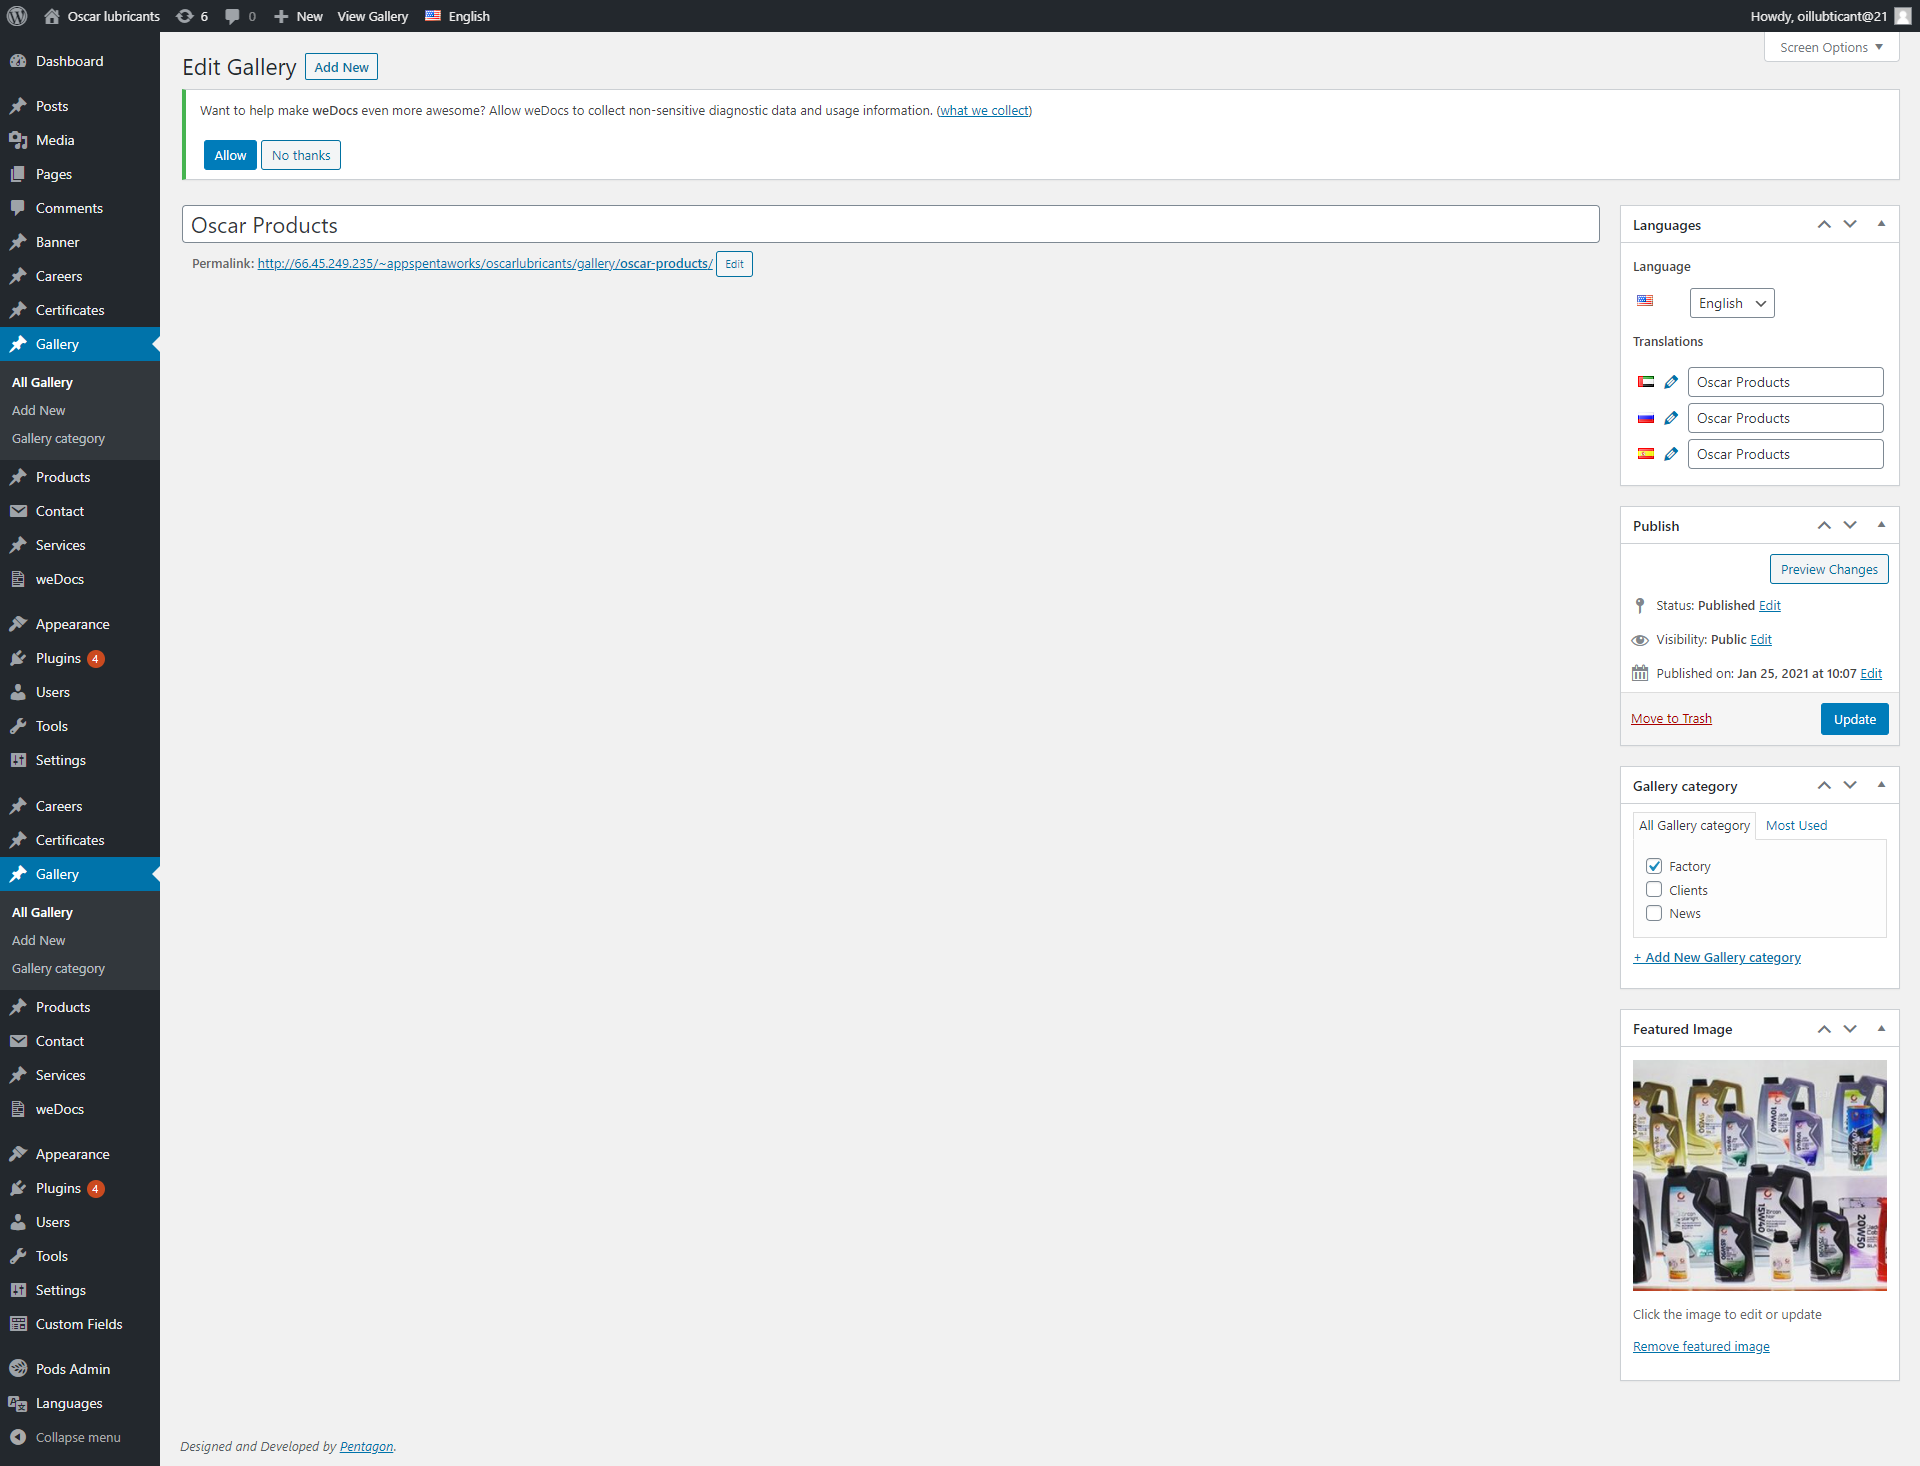1920x1466 pixels.
Task: Click New in the admin bar
Action: click(298, 16)
